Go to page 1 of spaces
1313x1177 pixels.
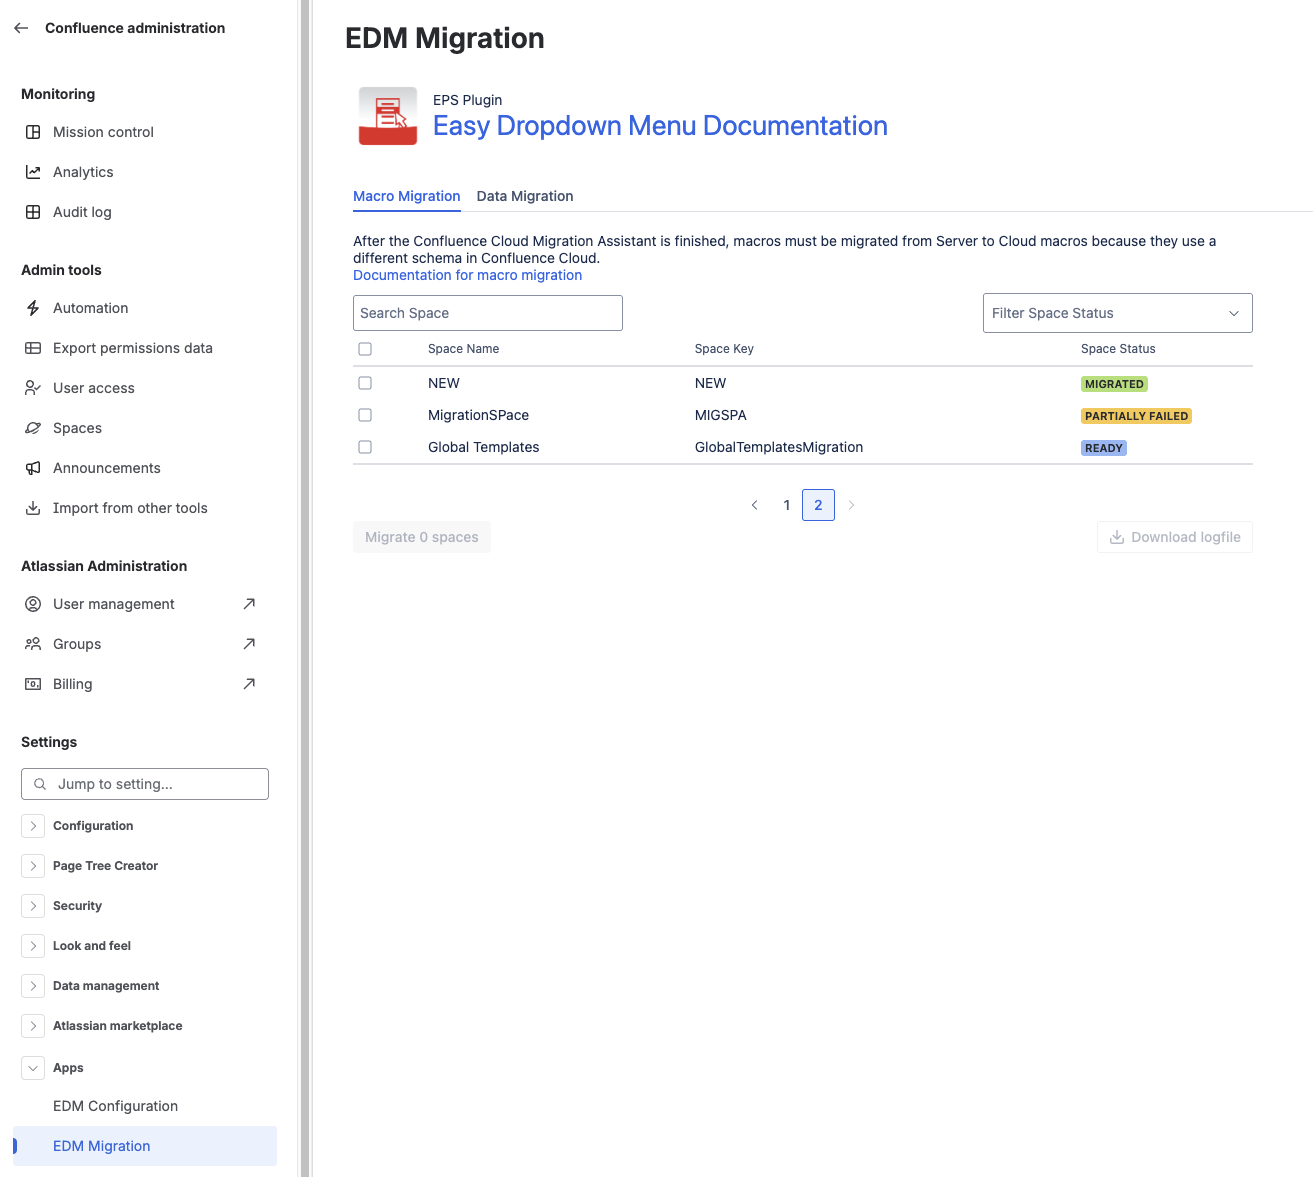787,505
